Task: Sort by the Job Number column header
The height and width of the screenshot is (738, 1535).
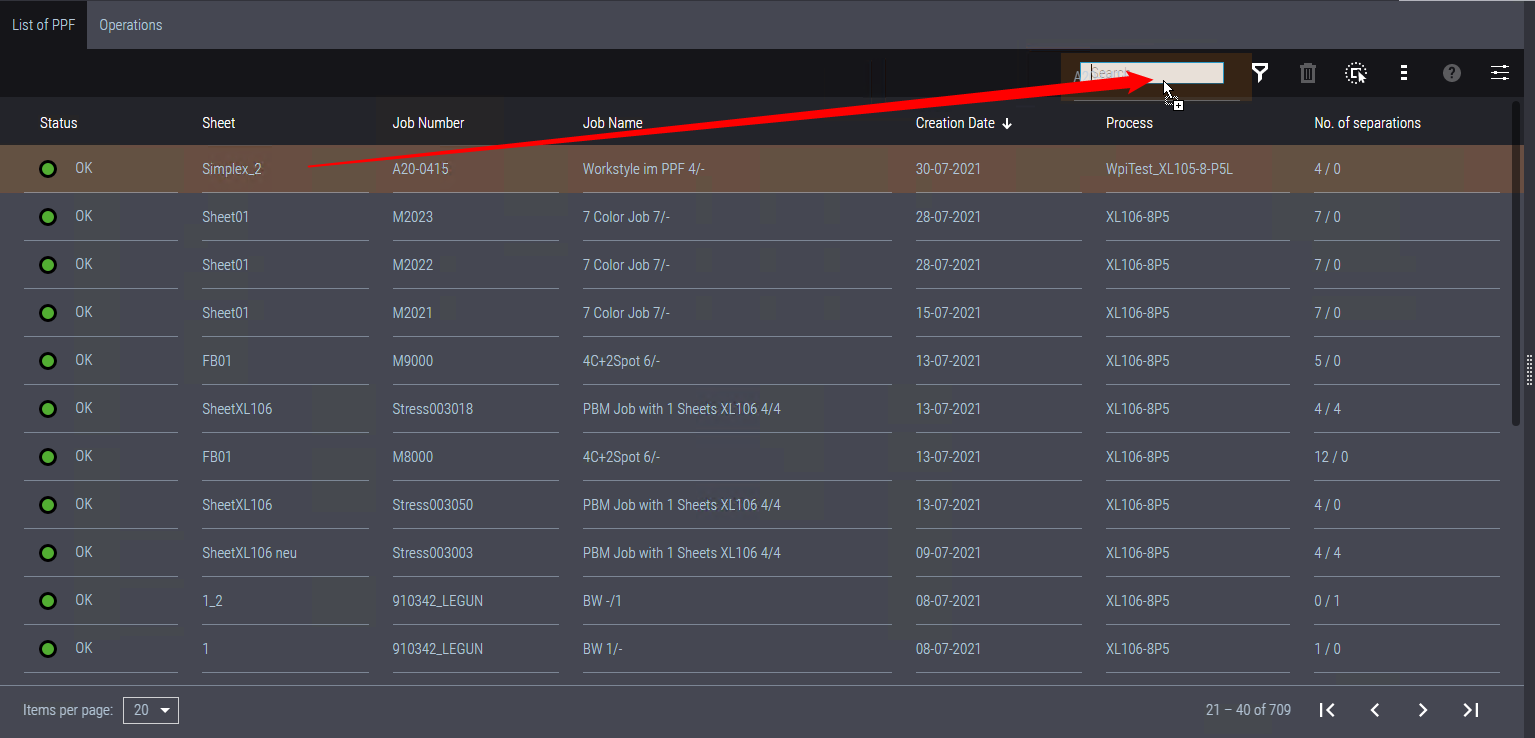Action: (428, 123)
